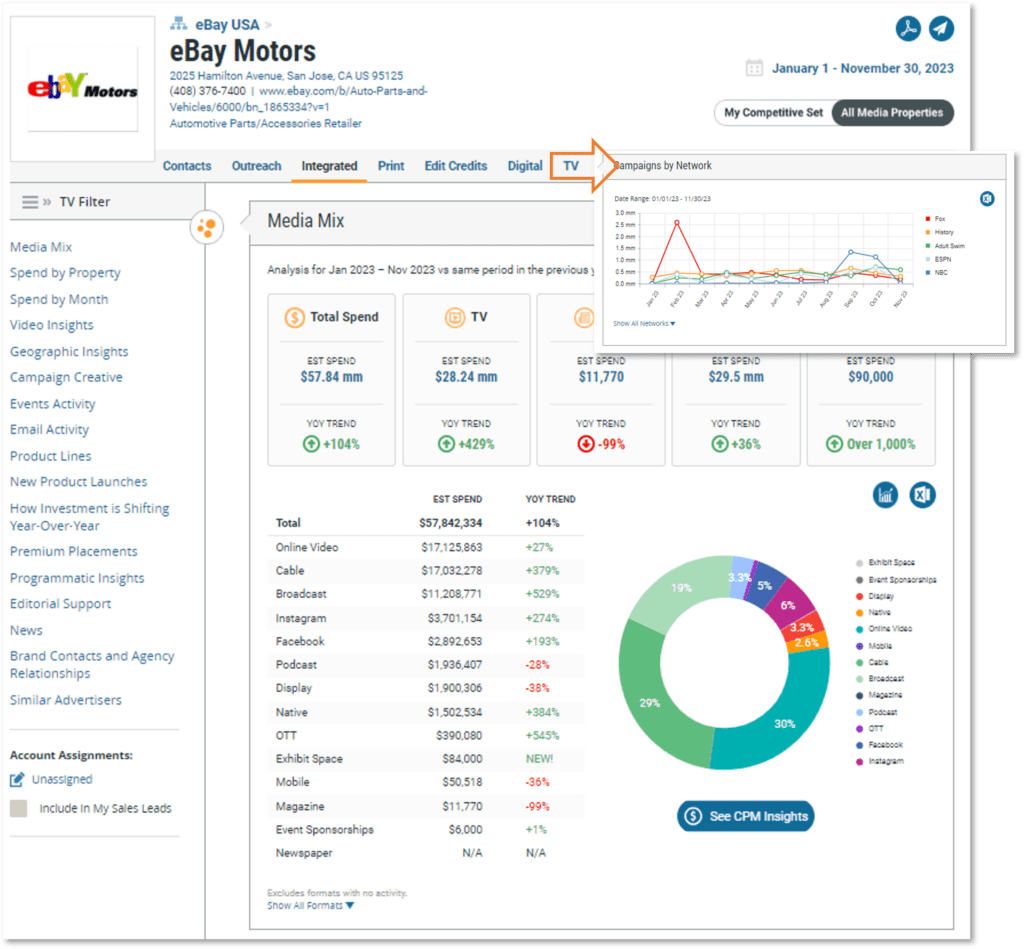Click the Podcast spend value $1,936,407
The width and height of the screenshot is (1024, 949).
coord(455,665)
